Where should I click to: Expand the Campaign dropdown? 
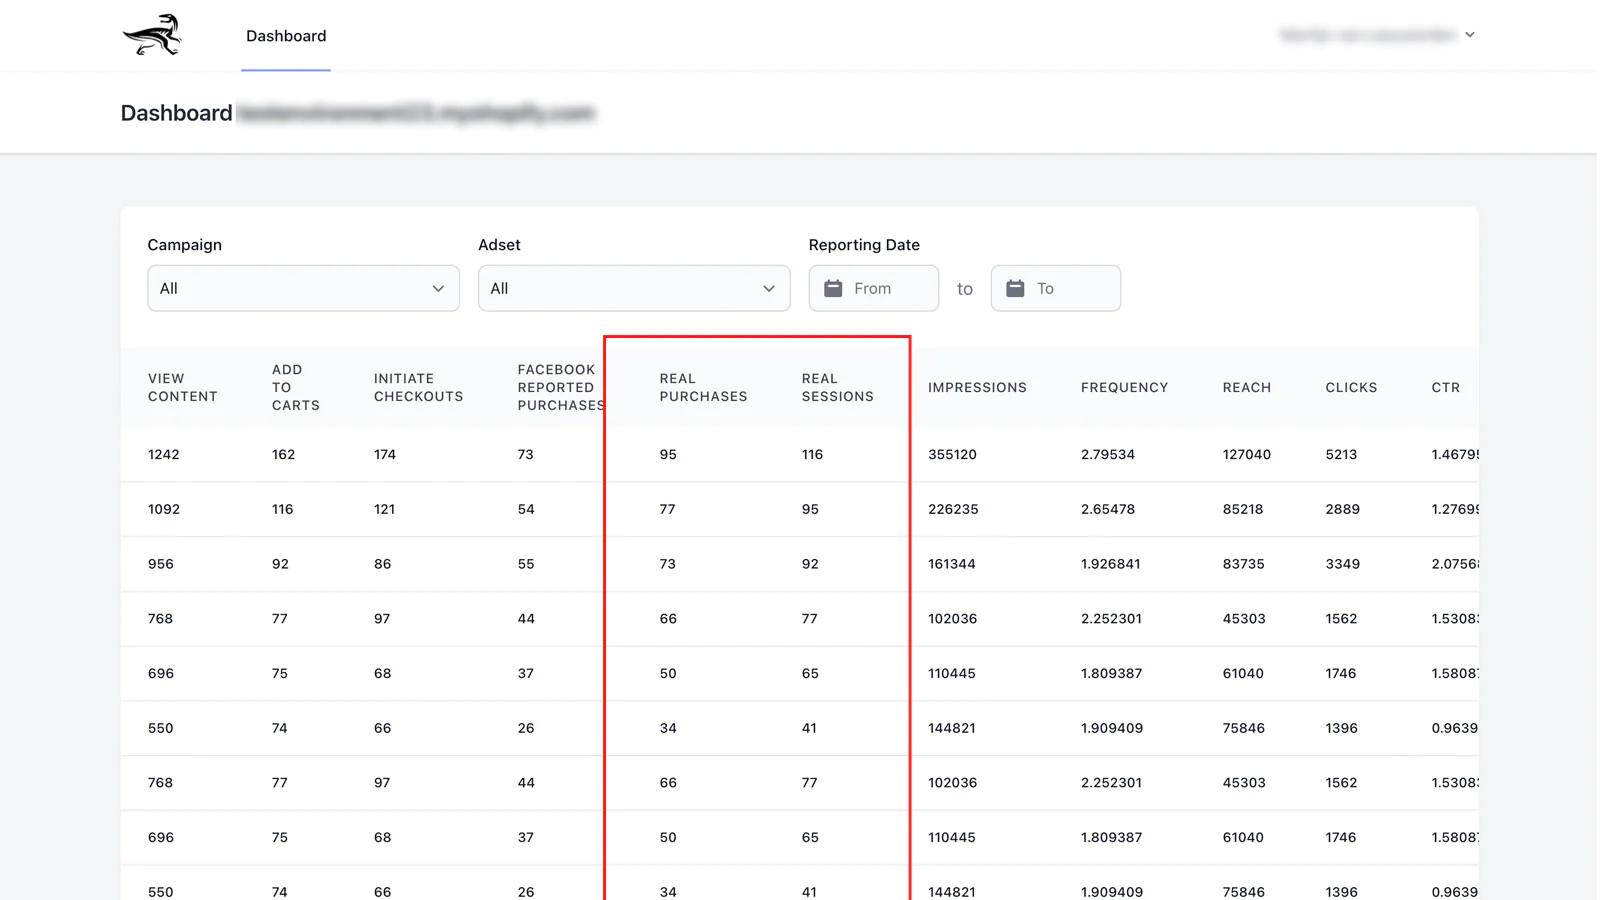(x=303, y=288)
